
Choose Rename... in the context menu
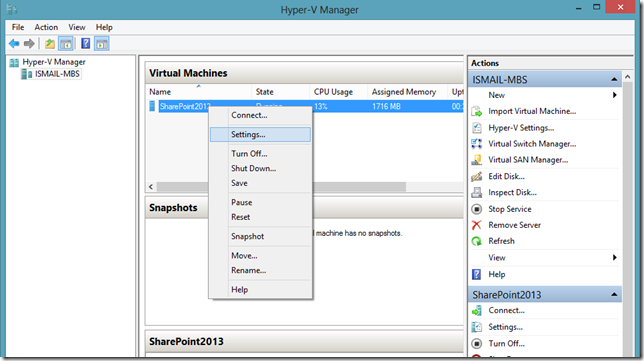[x=260, y=271]
